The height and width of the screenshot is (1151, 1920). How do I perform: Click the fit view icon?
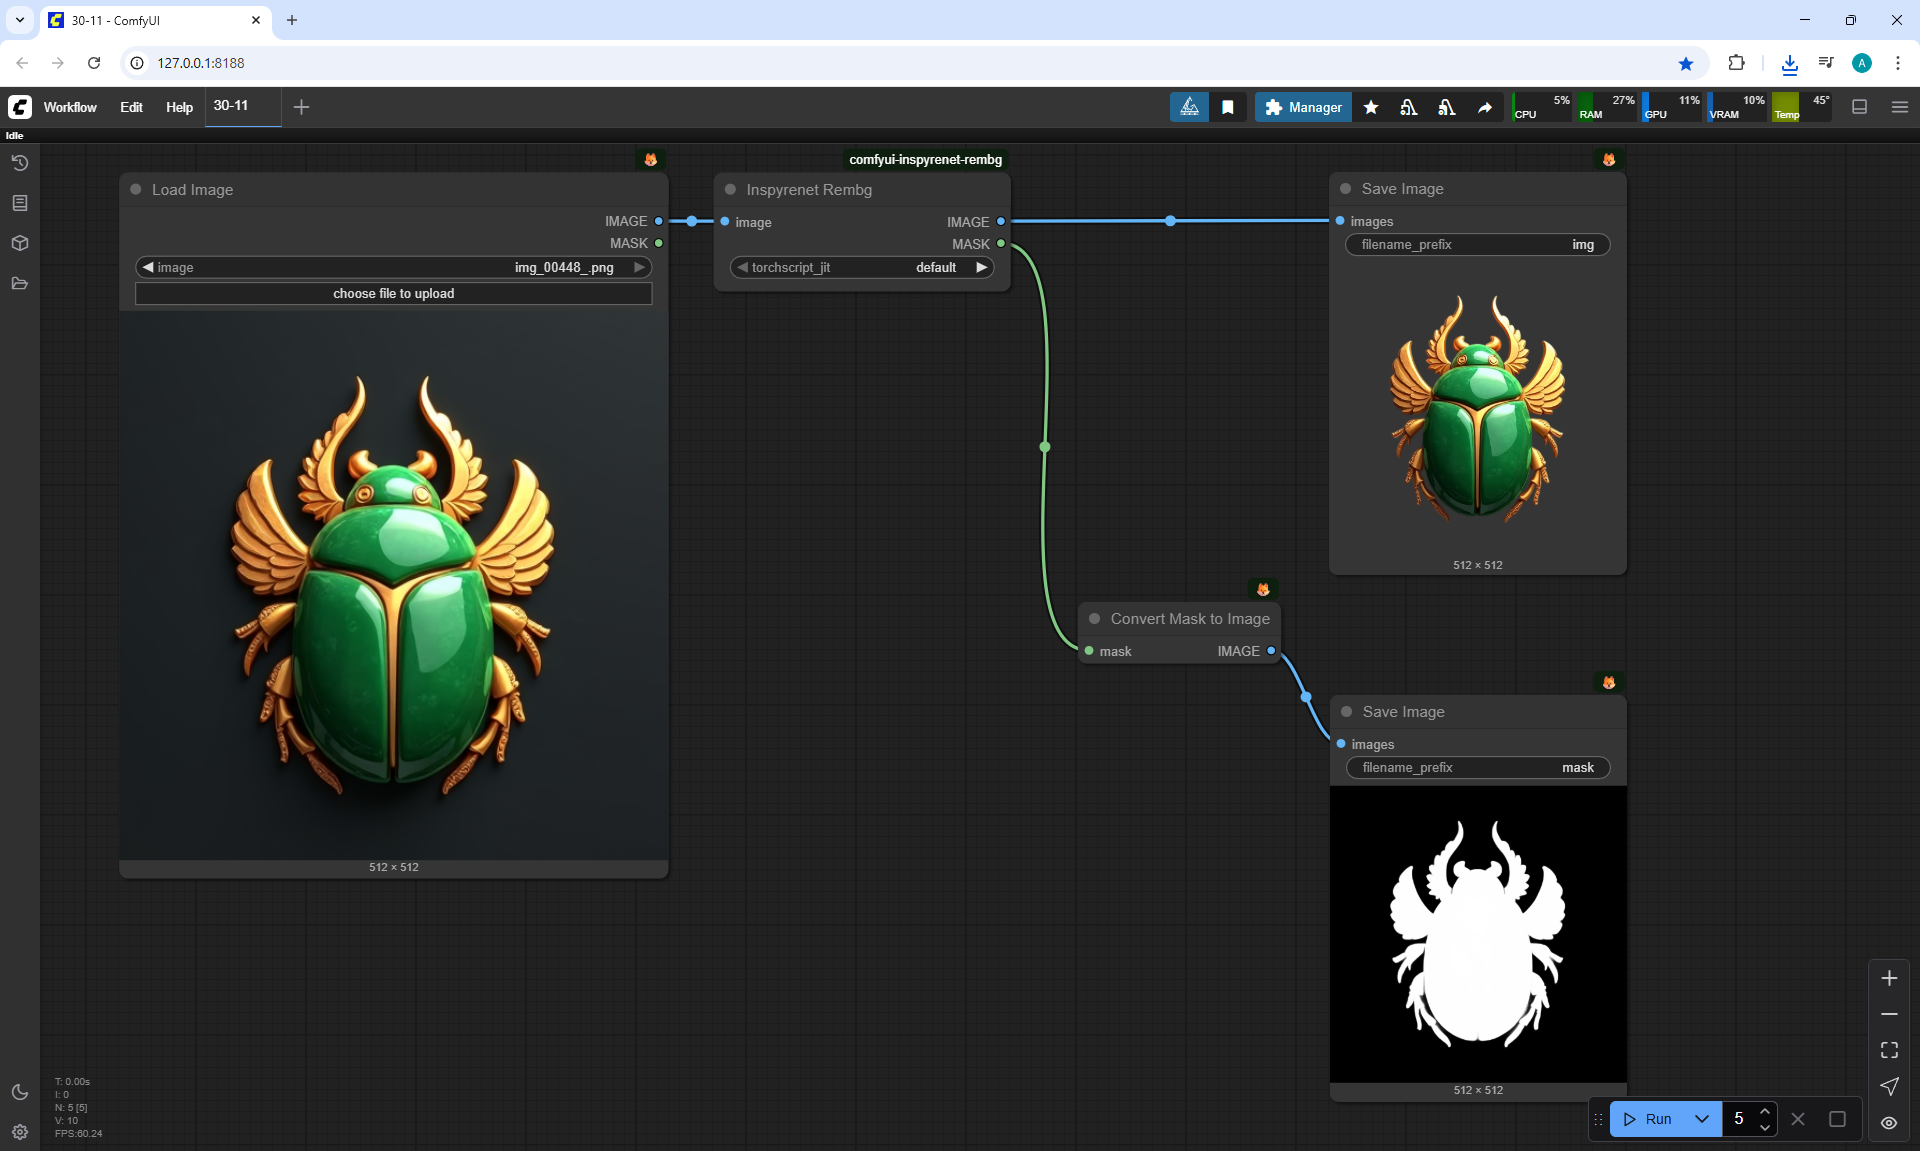[x=1889, y=1050]
